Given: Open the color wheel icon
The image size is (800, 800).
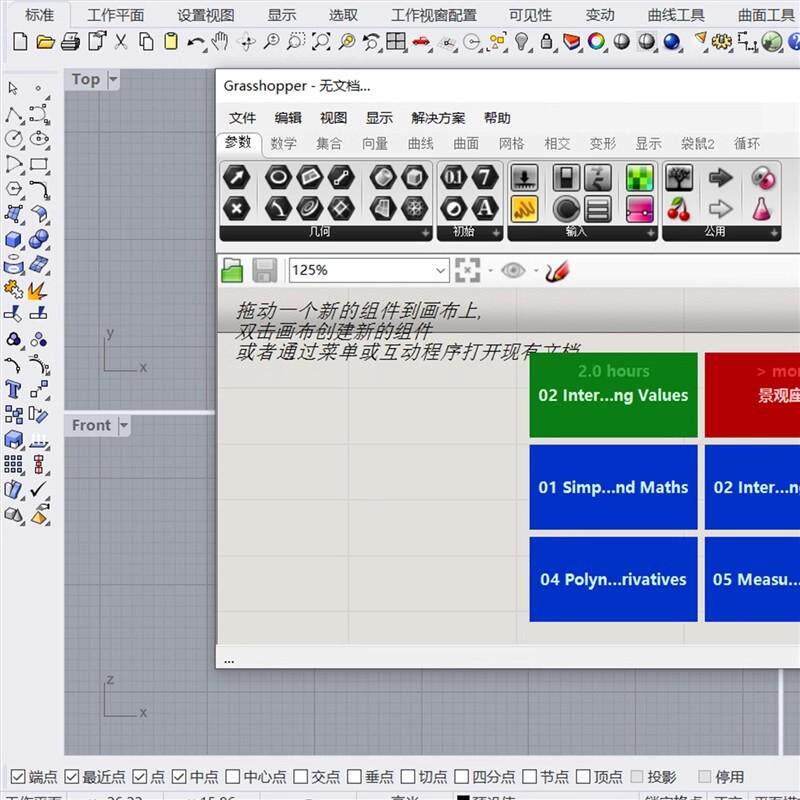Looking at the screenshot, I should point(596,41).
